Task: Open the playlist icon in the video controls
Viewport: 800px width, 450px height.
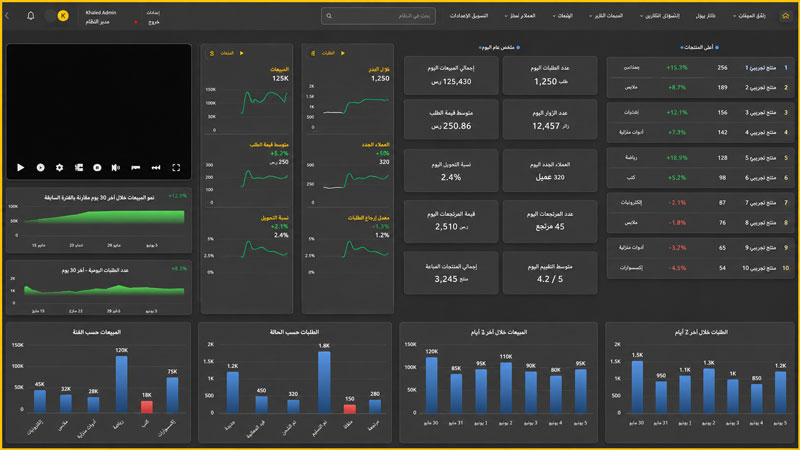Action: click(x=79, y=167)
